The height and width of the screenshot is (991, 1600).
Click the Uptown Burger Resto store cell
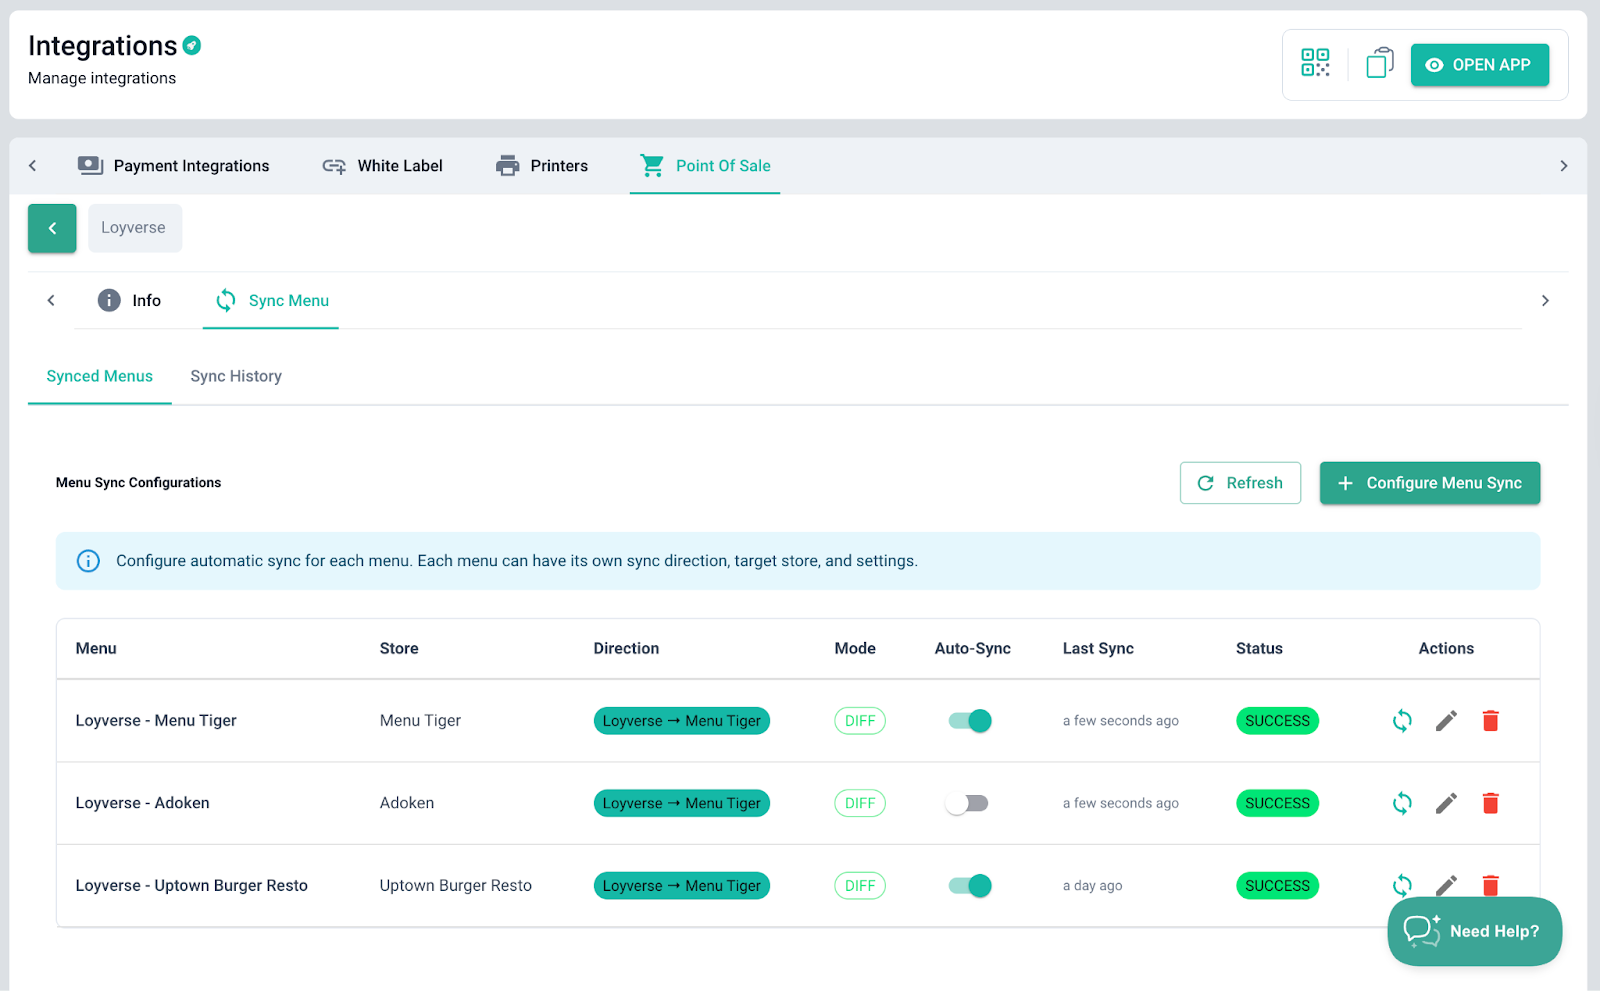point(456,886)
